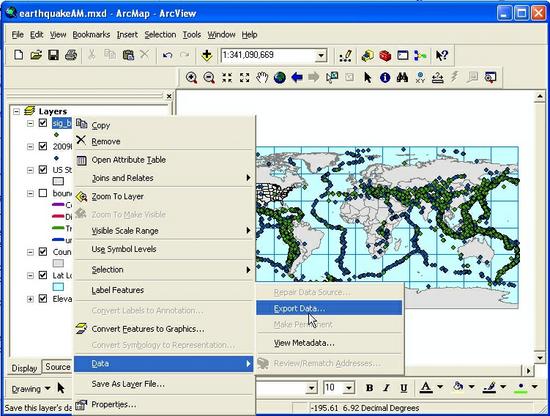The height and width of the screenshot is (416, 550).
Task: Go back to previous extent
Action: tap(297, 77)
